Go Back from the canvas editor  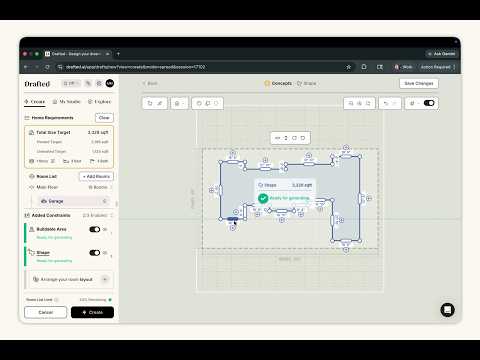[x=150, y=83]
